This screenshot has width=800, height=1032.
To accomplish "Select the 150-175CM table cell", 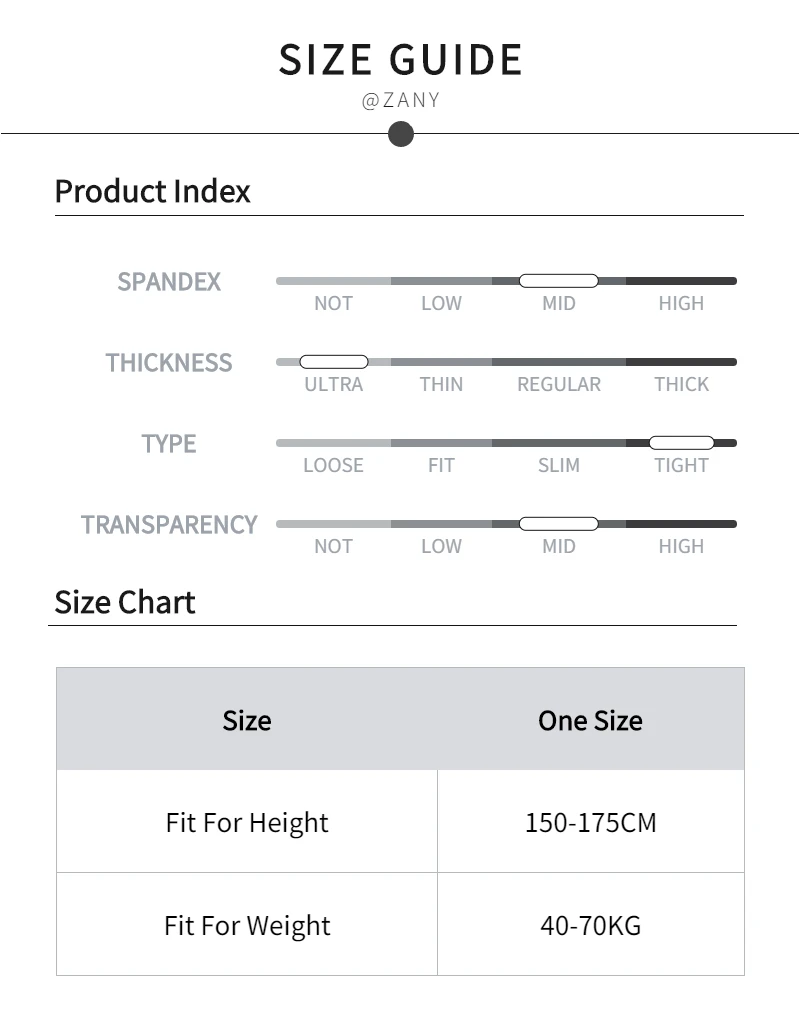I will pos(591,823).
